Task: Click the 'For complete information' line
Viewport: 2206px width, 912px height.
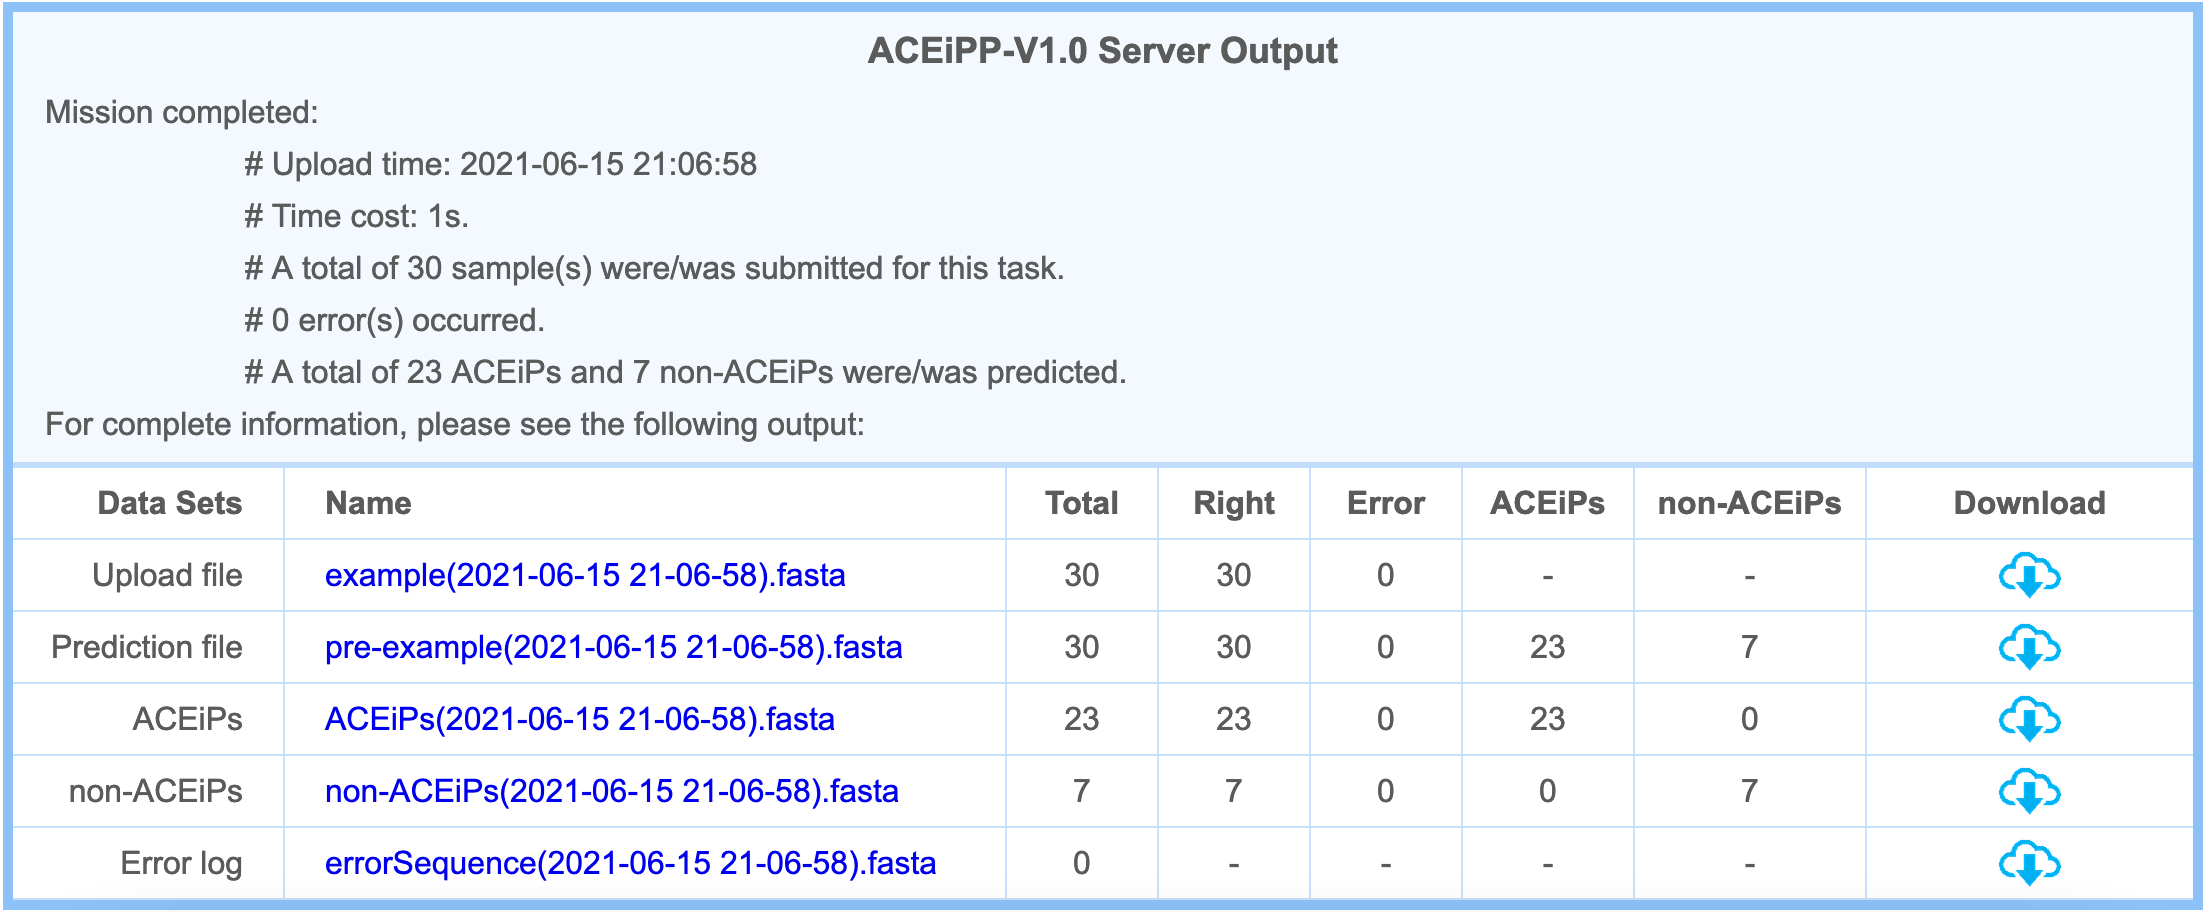Action: coord(455,424)
